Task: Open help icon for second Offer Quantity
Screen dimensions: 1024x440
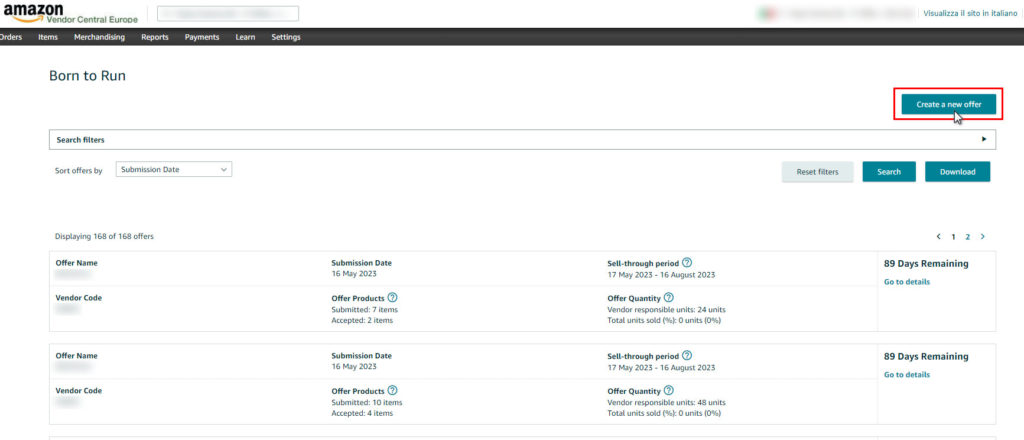Action: click(x=668, y=390)
